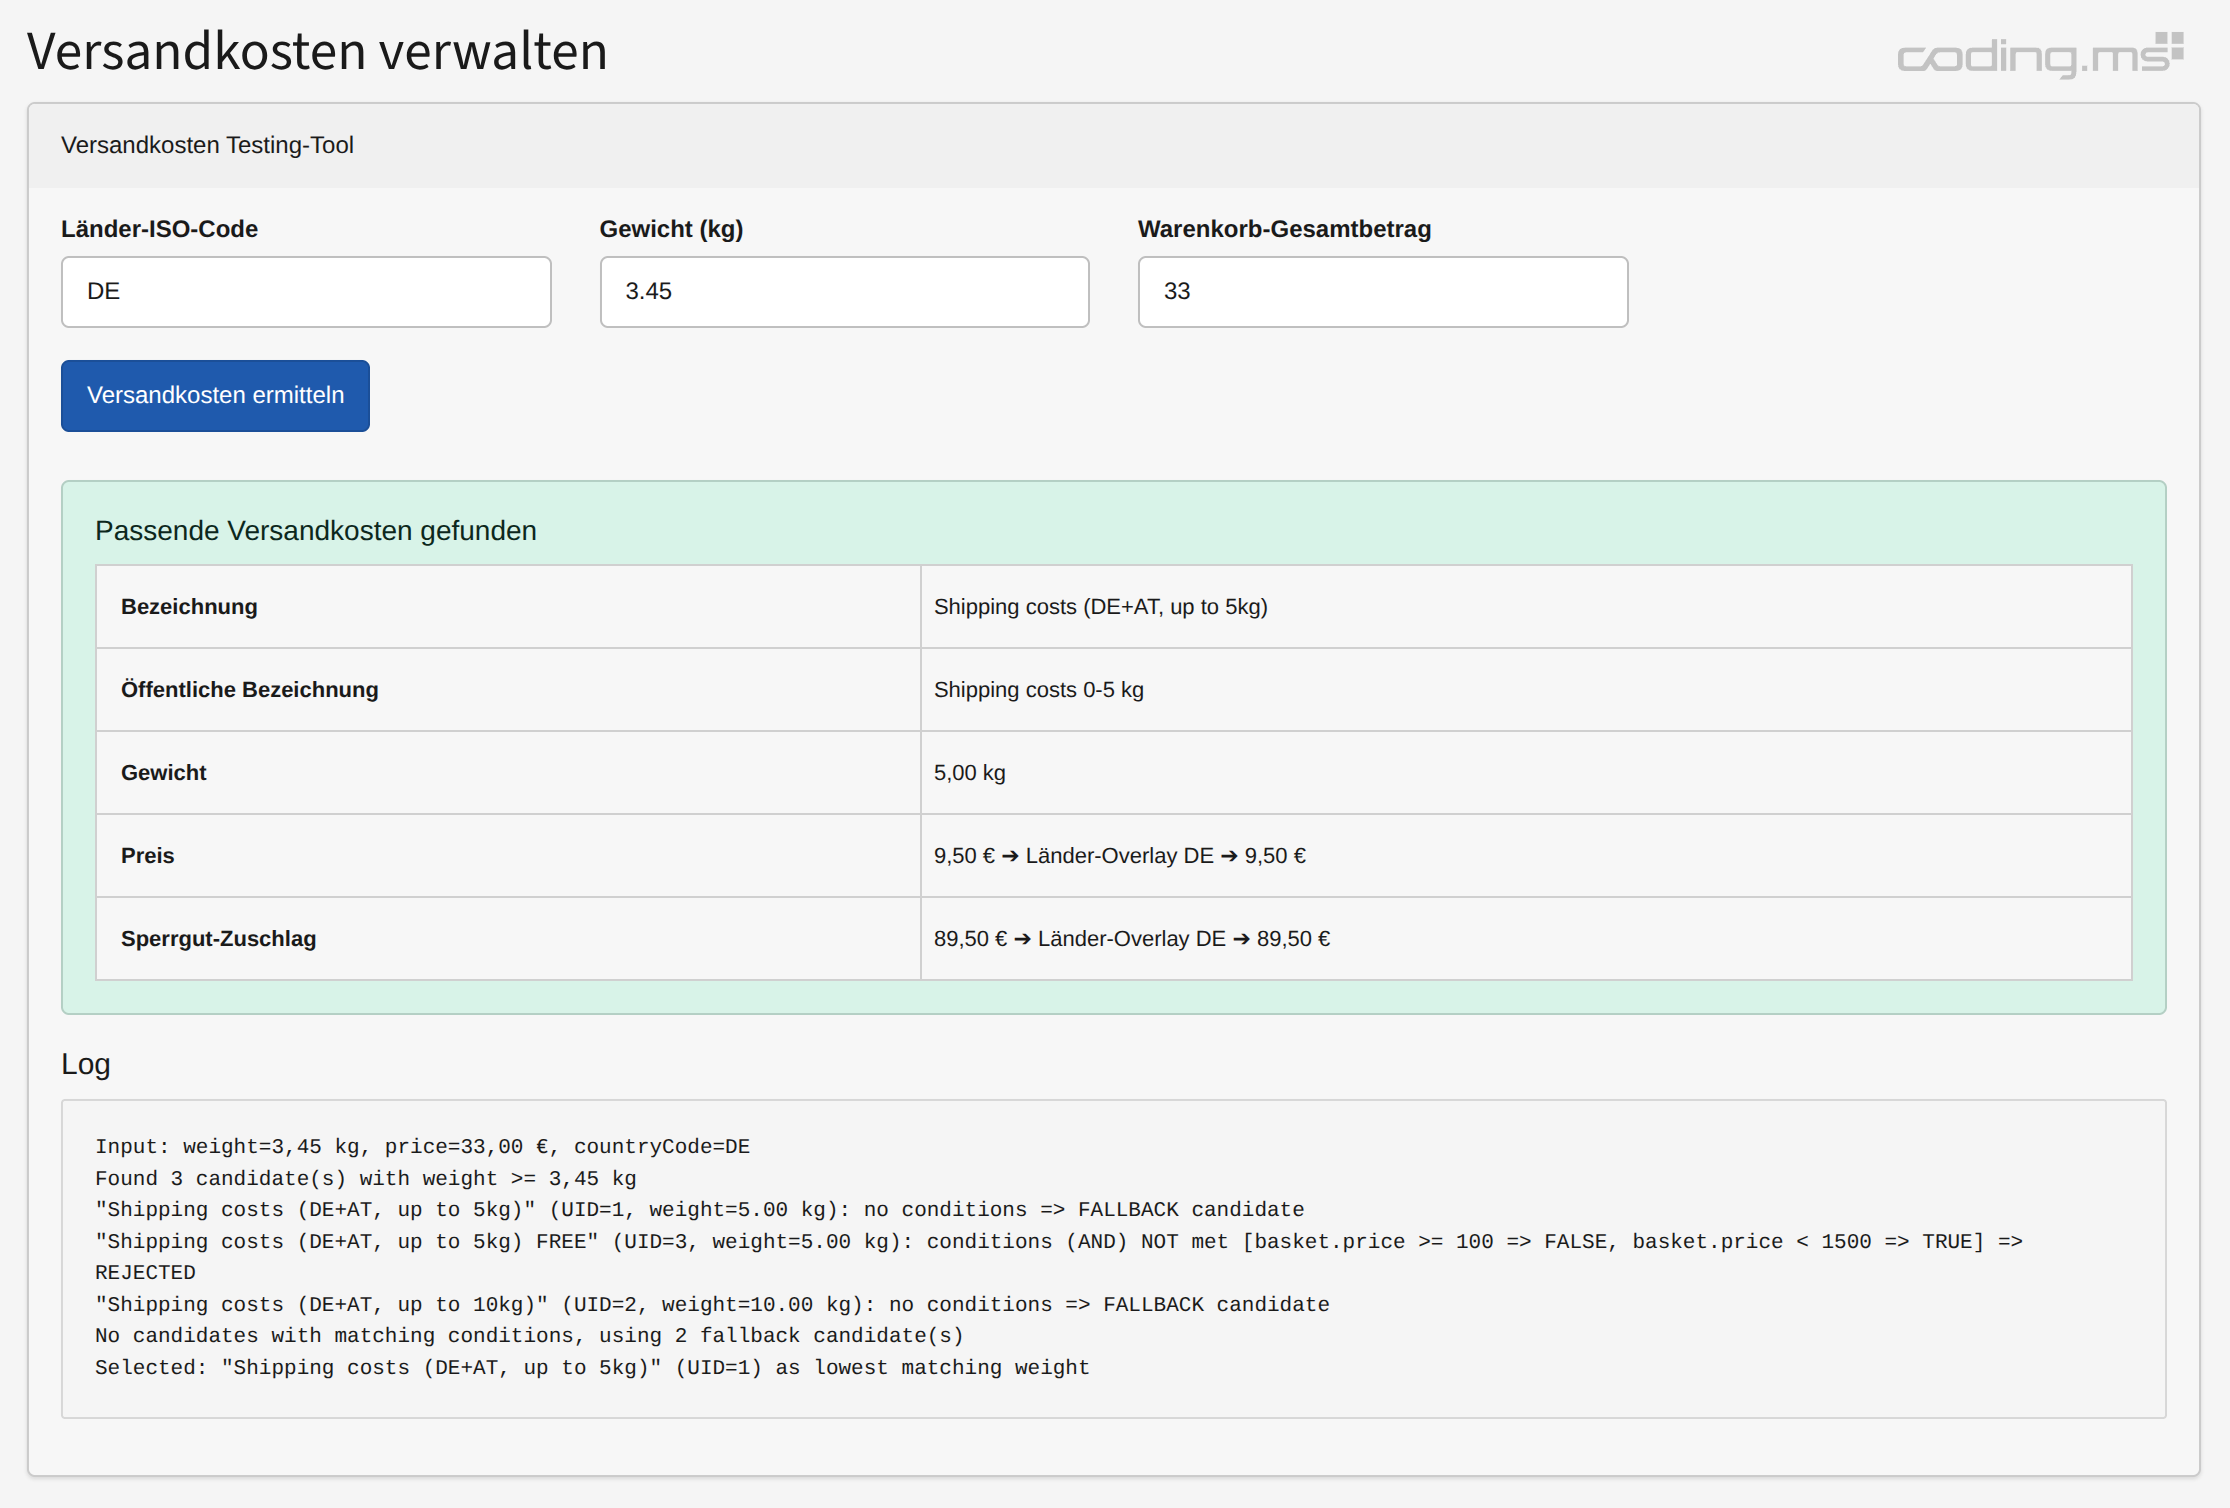Viewport: 2230px width, 1508px height.
Task: Click the Länder-ISO-Code field label
Action: click(159, 228)
